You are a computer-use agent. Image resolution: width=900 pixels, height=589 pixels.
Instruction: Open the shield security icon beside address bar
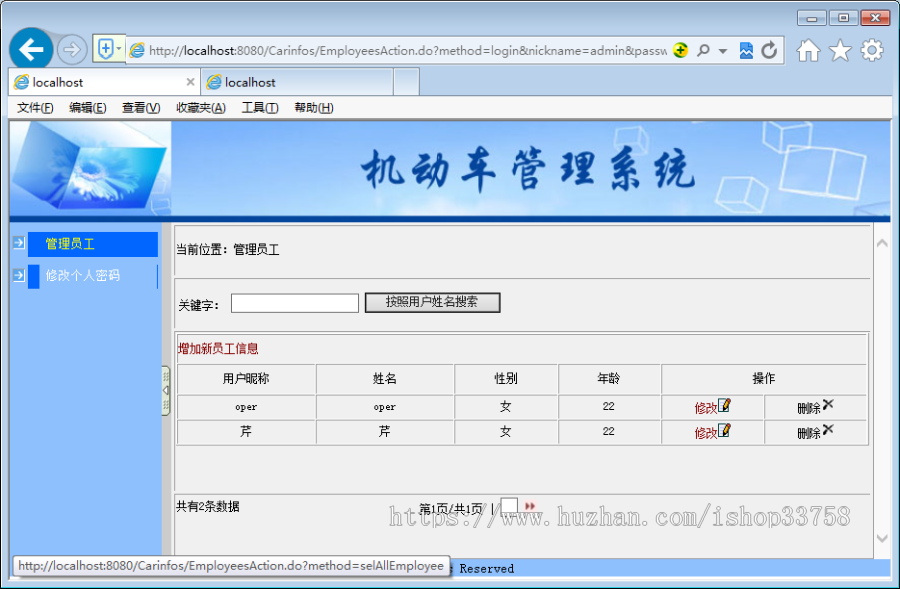point(106,49)
